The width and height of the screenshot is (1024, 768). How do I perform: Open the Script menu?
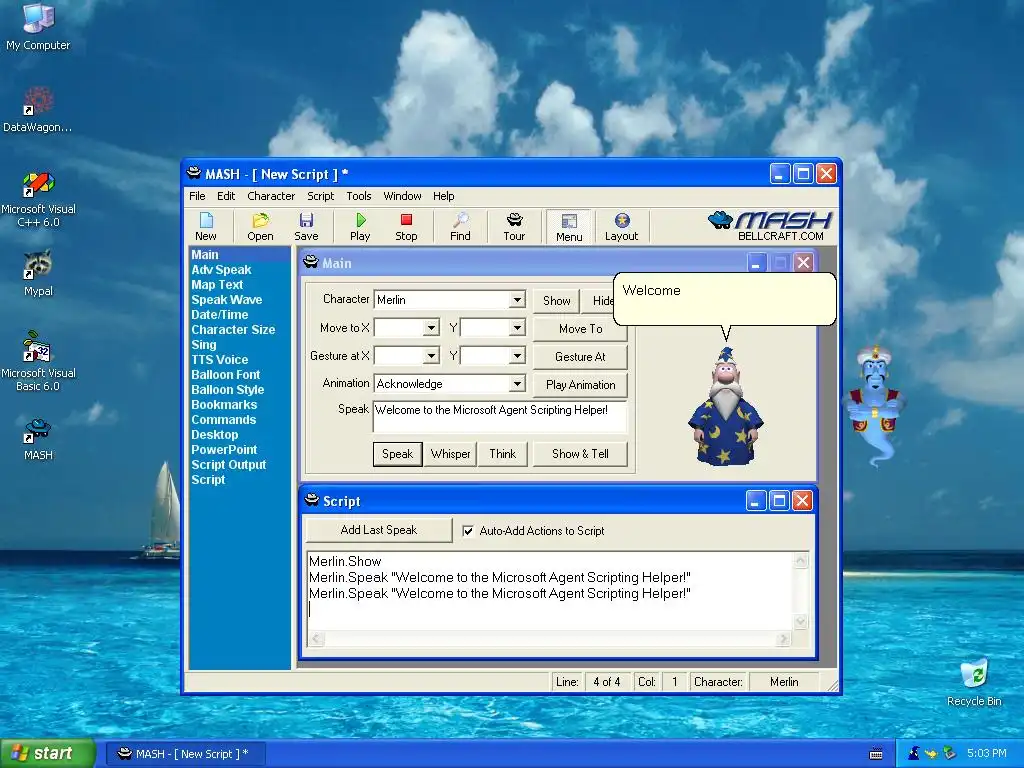point(321,196)
